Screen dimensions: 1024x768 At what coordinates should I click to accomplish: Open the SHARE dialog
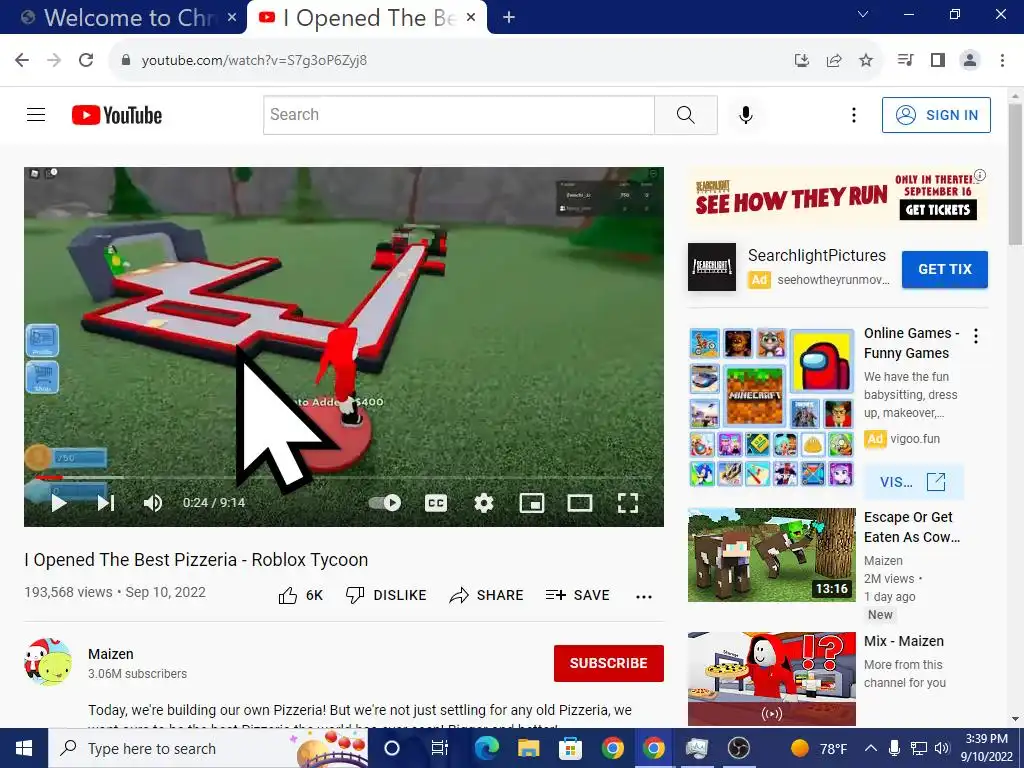pos(487,596)
